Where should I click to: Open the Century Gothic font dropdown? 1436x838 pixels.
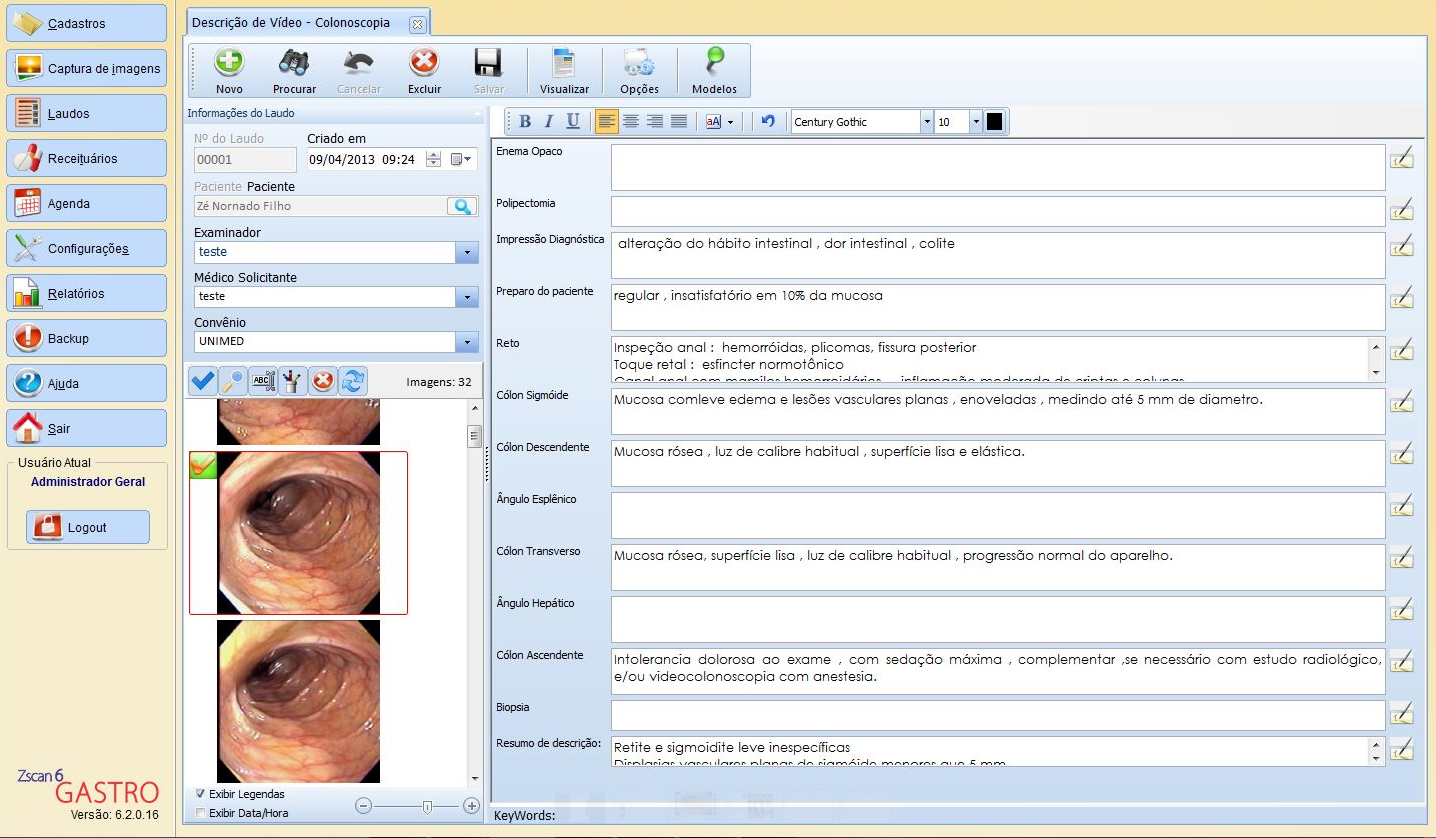926,122
